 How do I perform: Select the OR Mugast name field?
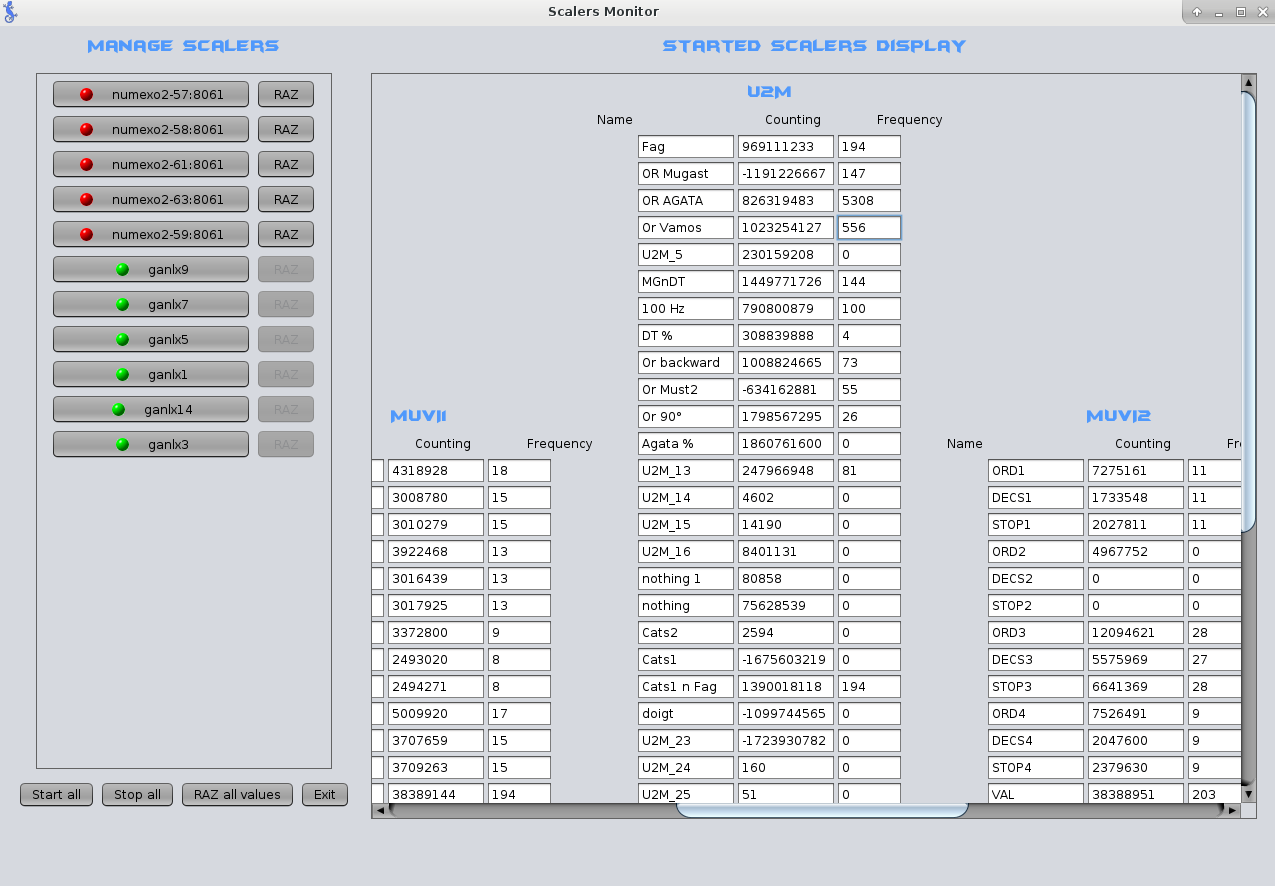pyautogui.click(x=686, y=174)
